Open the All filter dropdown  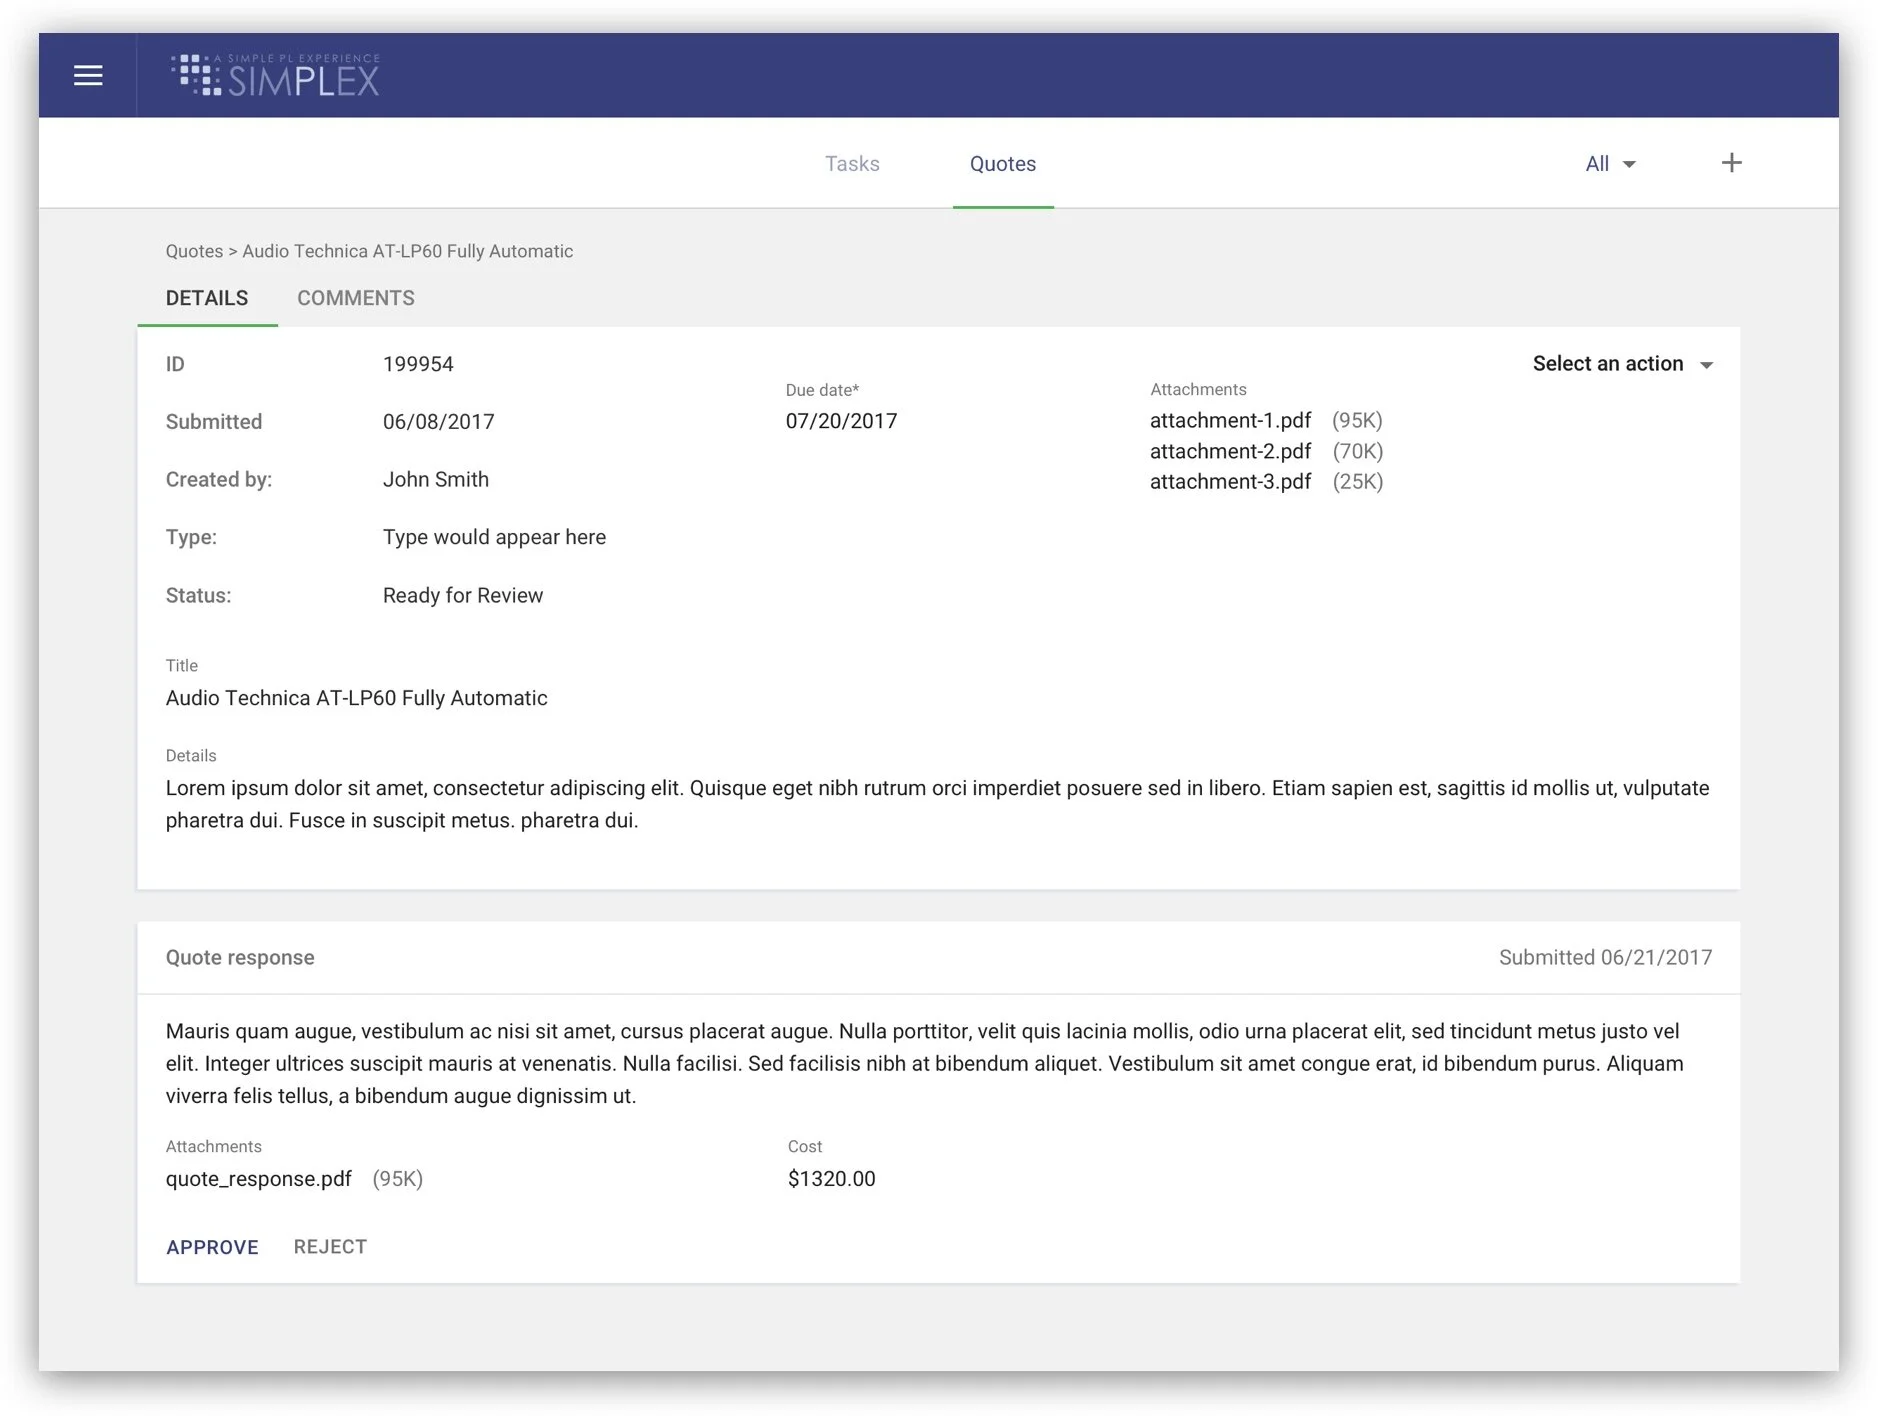coord(1610,164)
